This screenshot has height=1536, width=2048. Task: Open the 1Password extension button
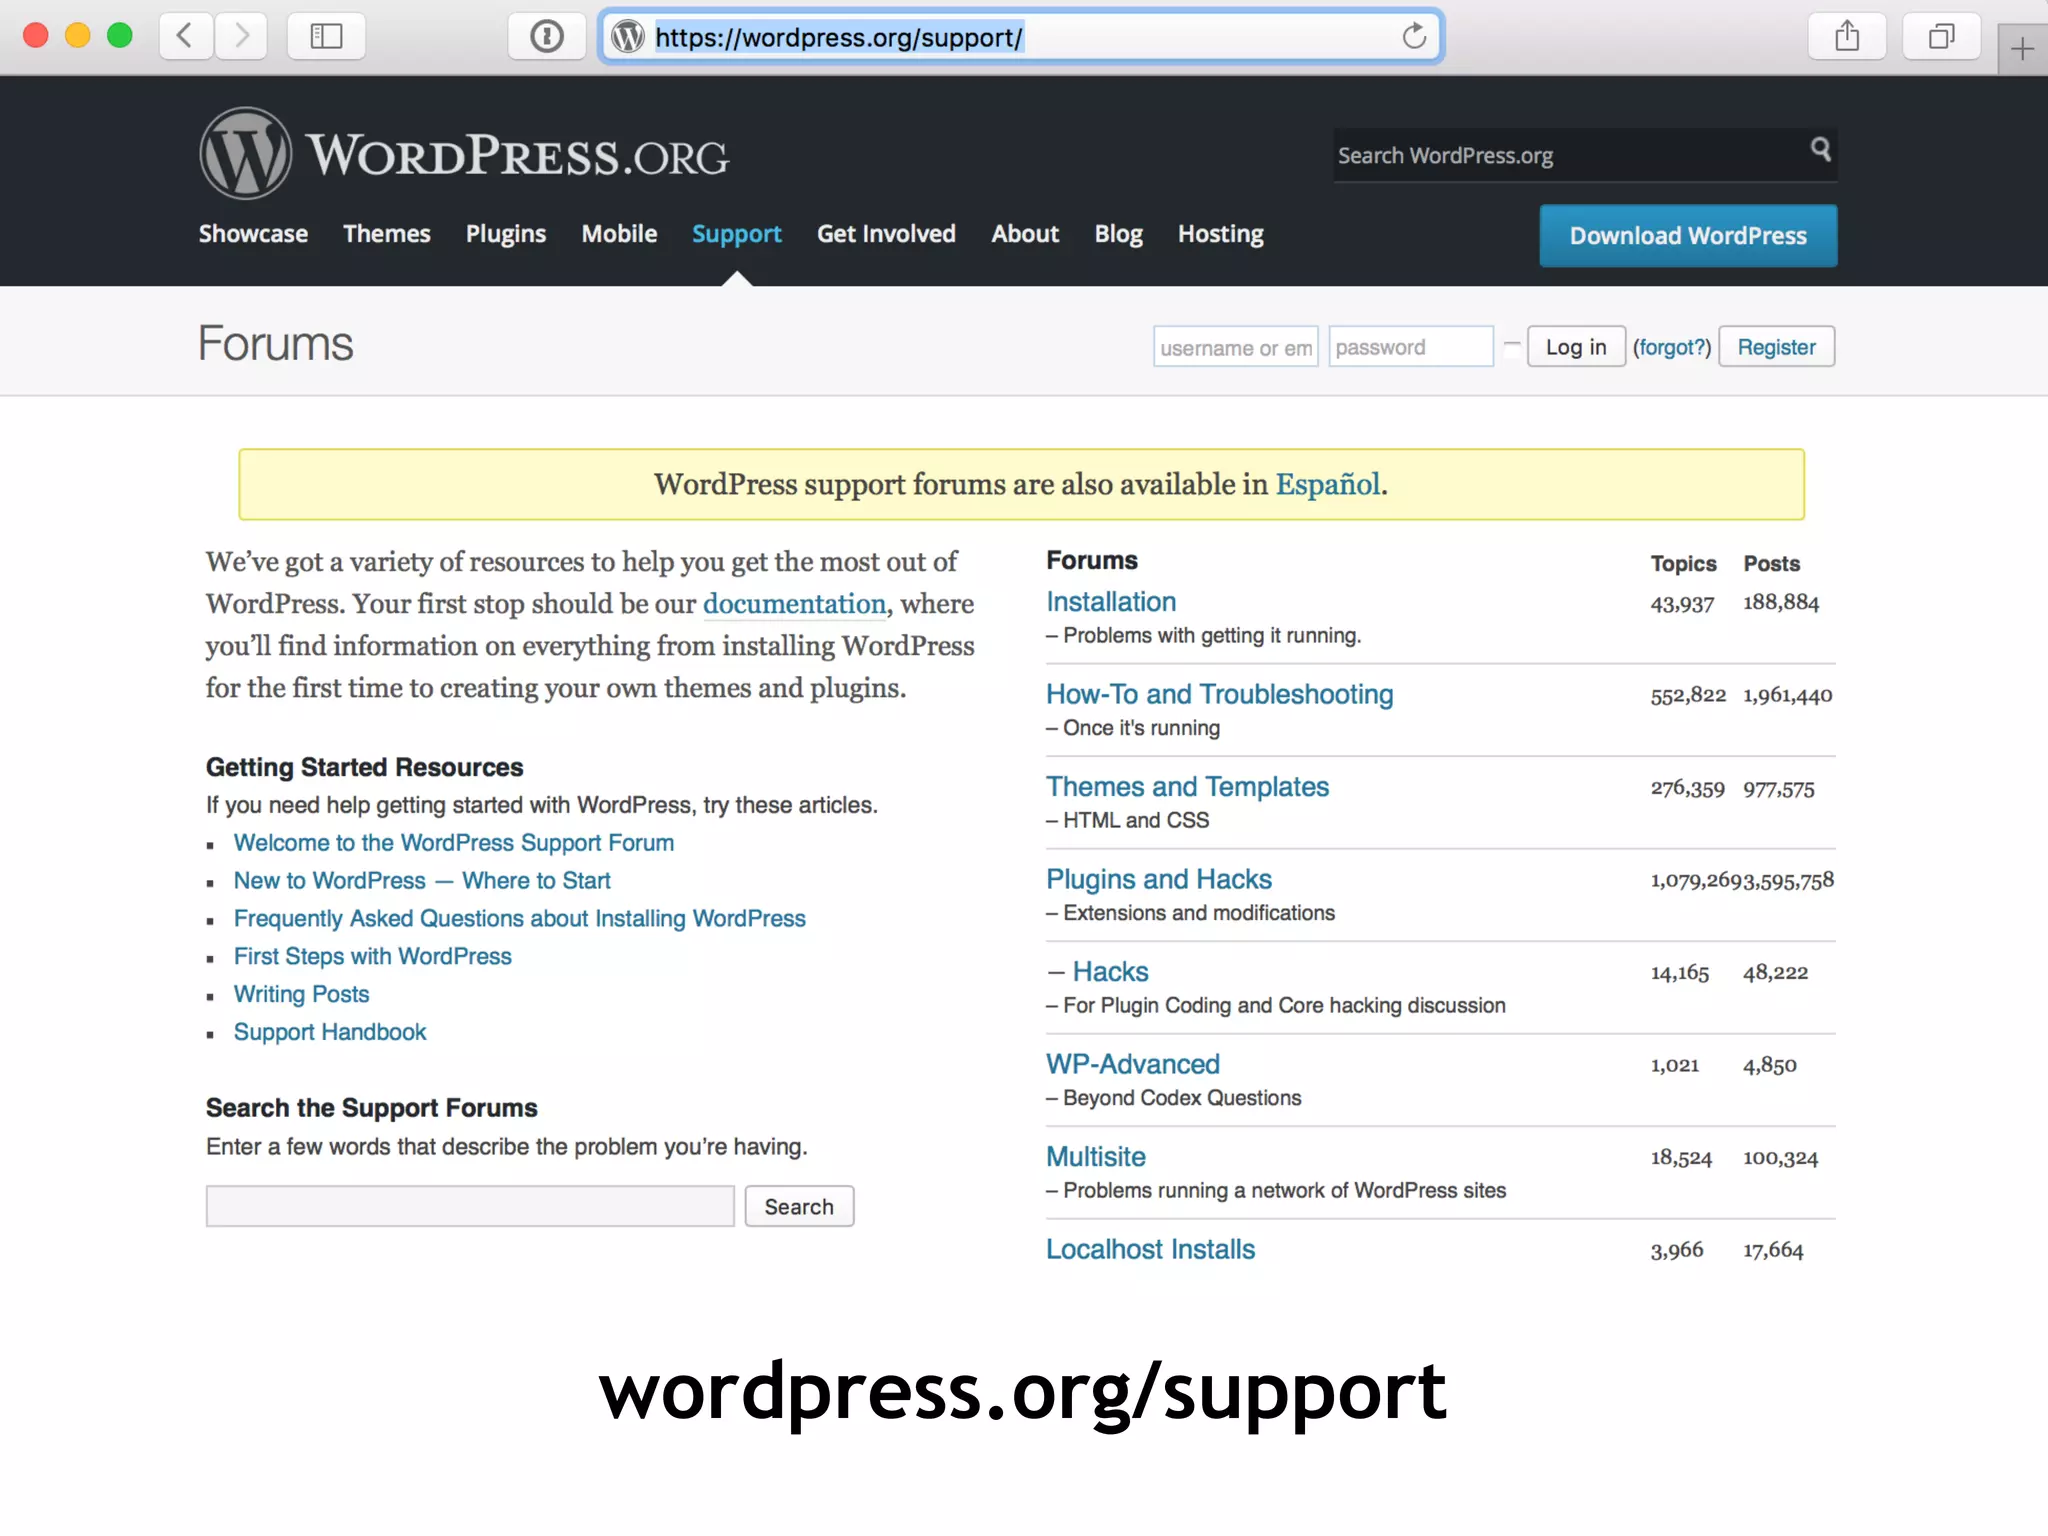point(546,37)
